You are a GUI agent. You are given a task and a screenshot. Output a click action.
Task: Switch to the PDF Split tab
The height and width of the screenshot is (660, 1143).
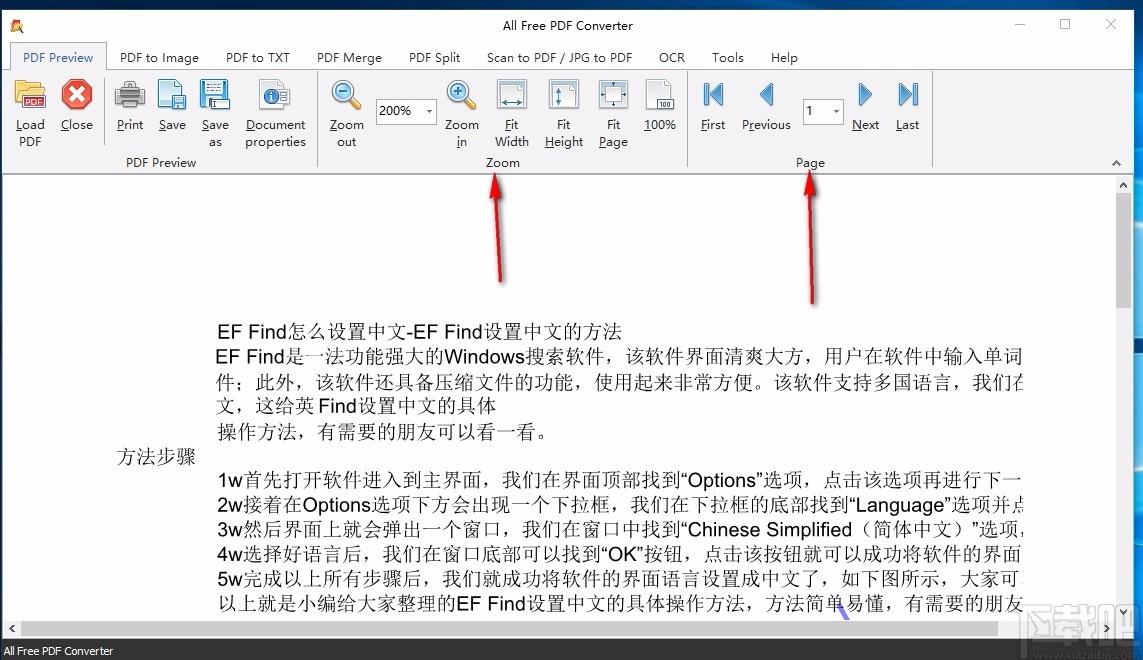pyautogui.click(x=434, y=58)
